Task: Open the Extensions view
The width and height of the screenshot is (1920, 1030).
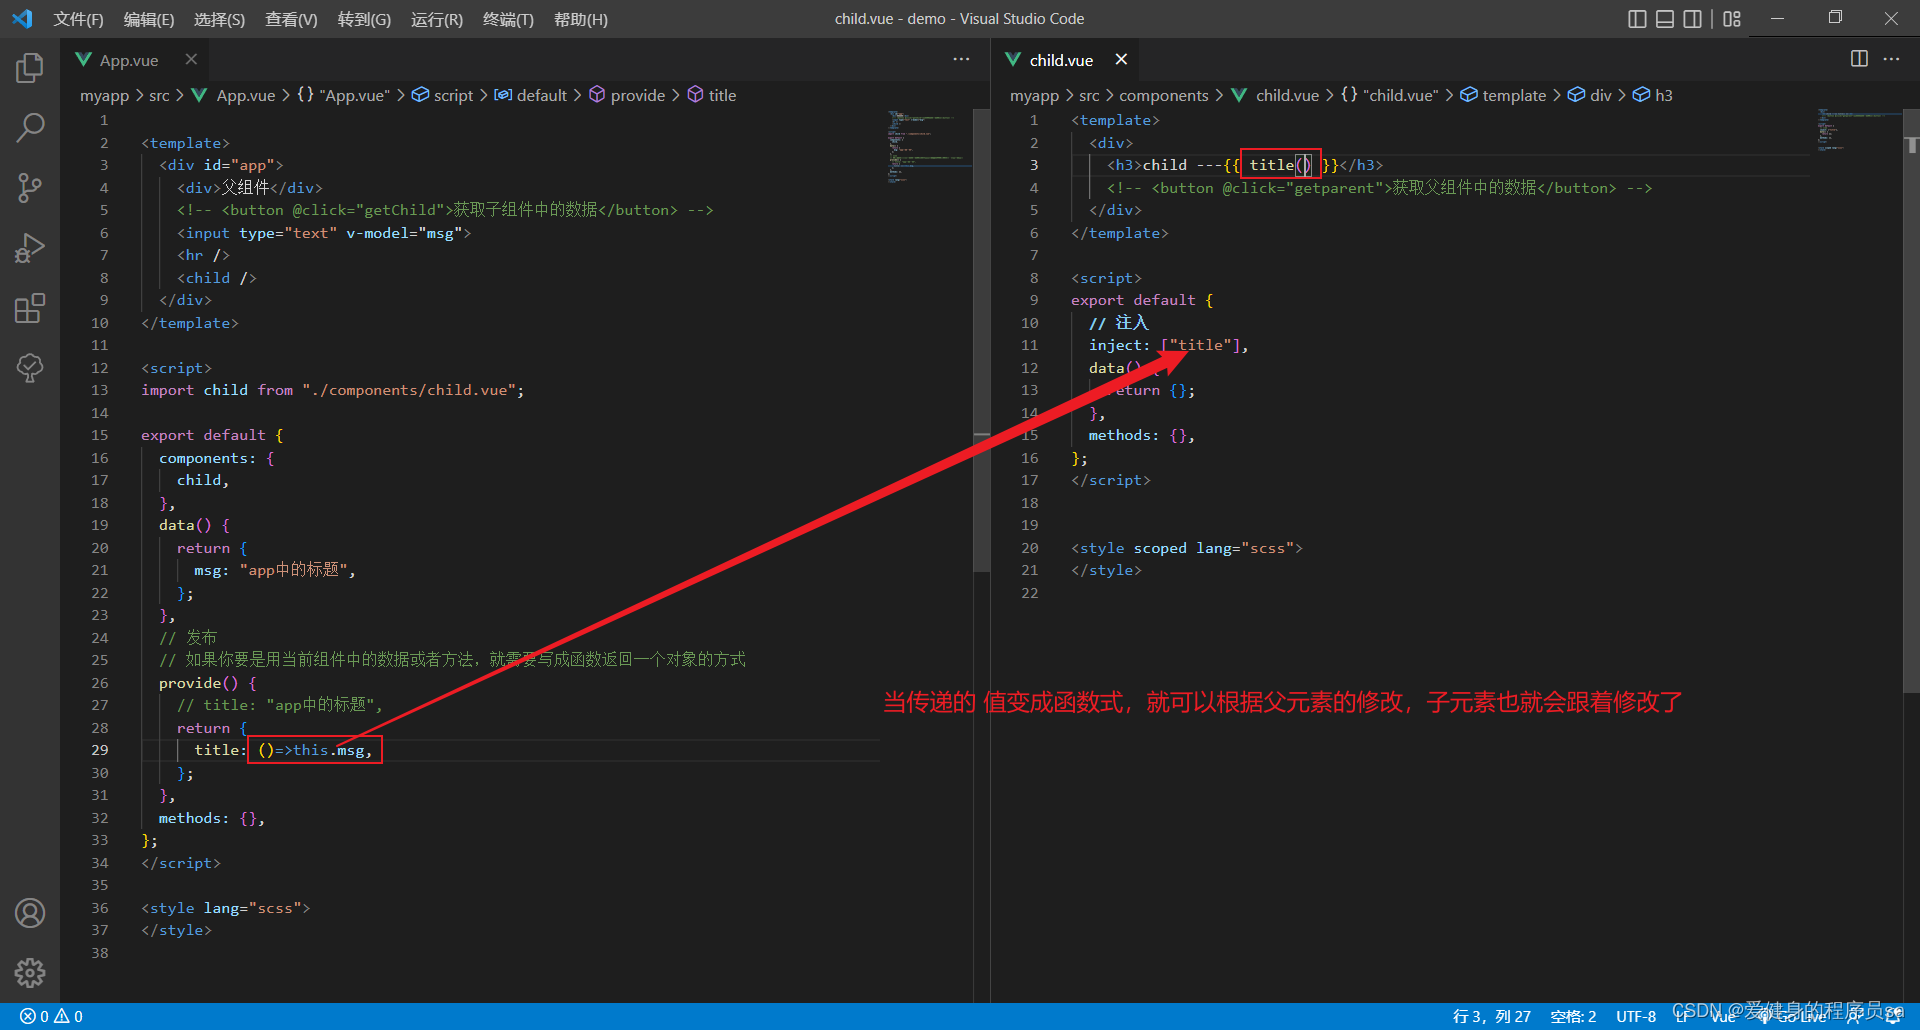Action: pos(30,308)
